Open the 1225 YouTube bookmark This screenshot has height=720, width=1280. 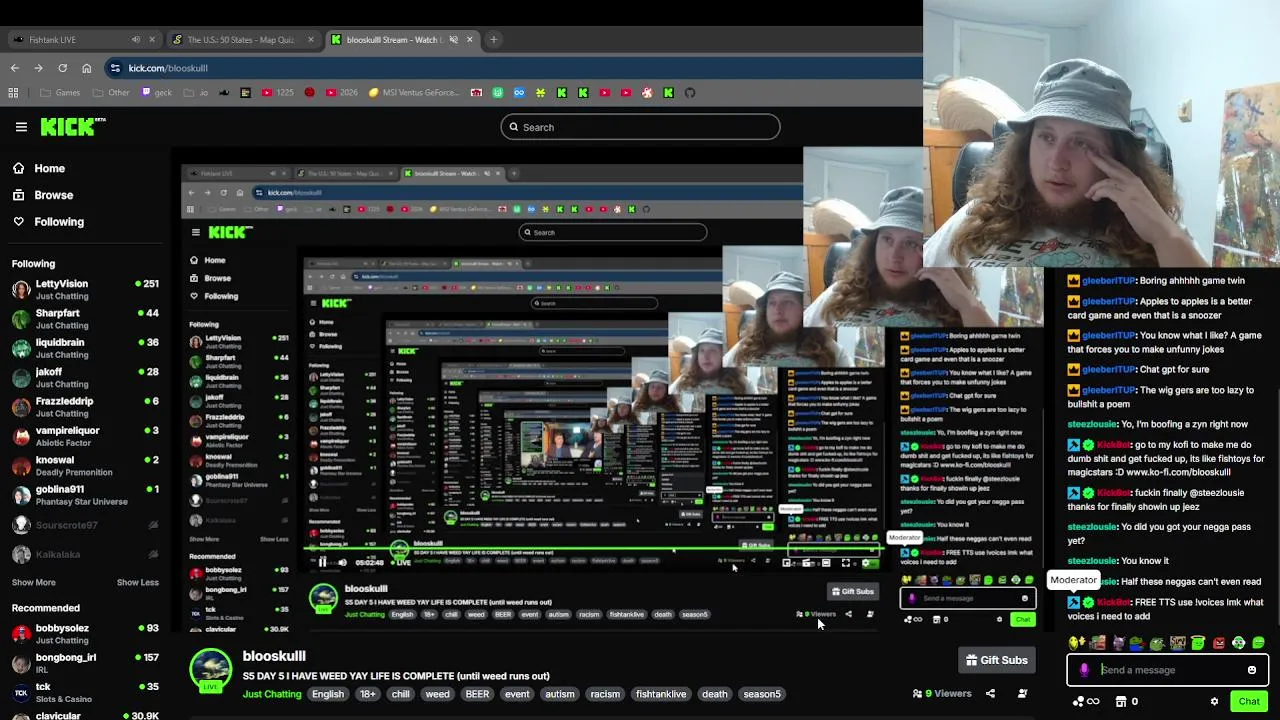(x=278, y=93)
